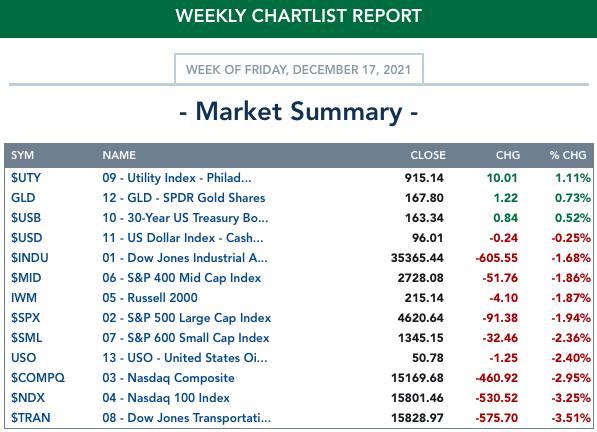This screenshot has height=432, width=597.
Task: Click the $USB ticker symbol
Action: (26, 218)
